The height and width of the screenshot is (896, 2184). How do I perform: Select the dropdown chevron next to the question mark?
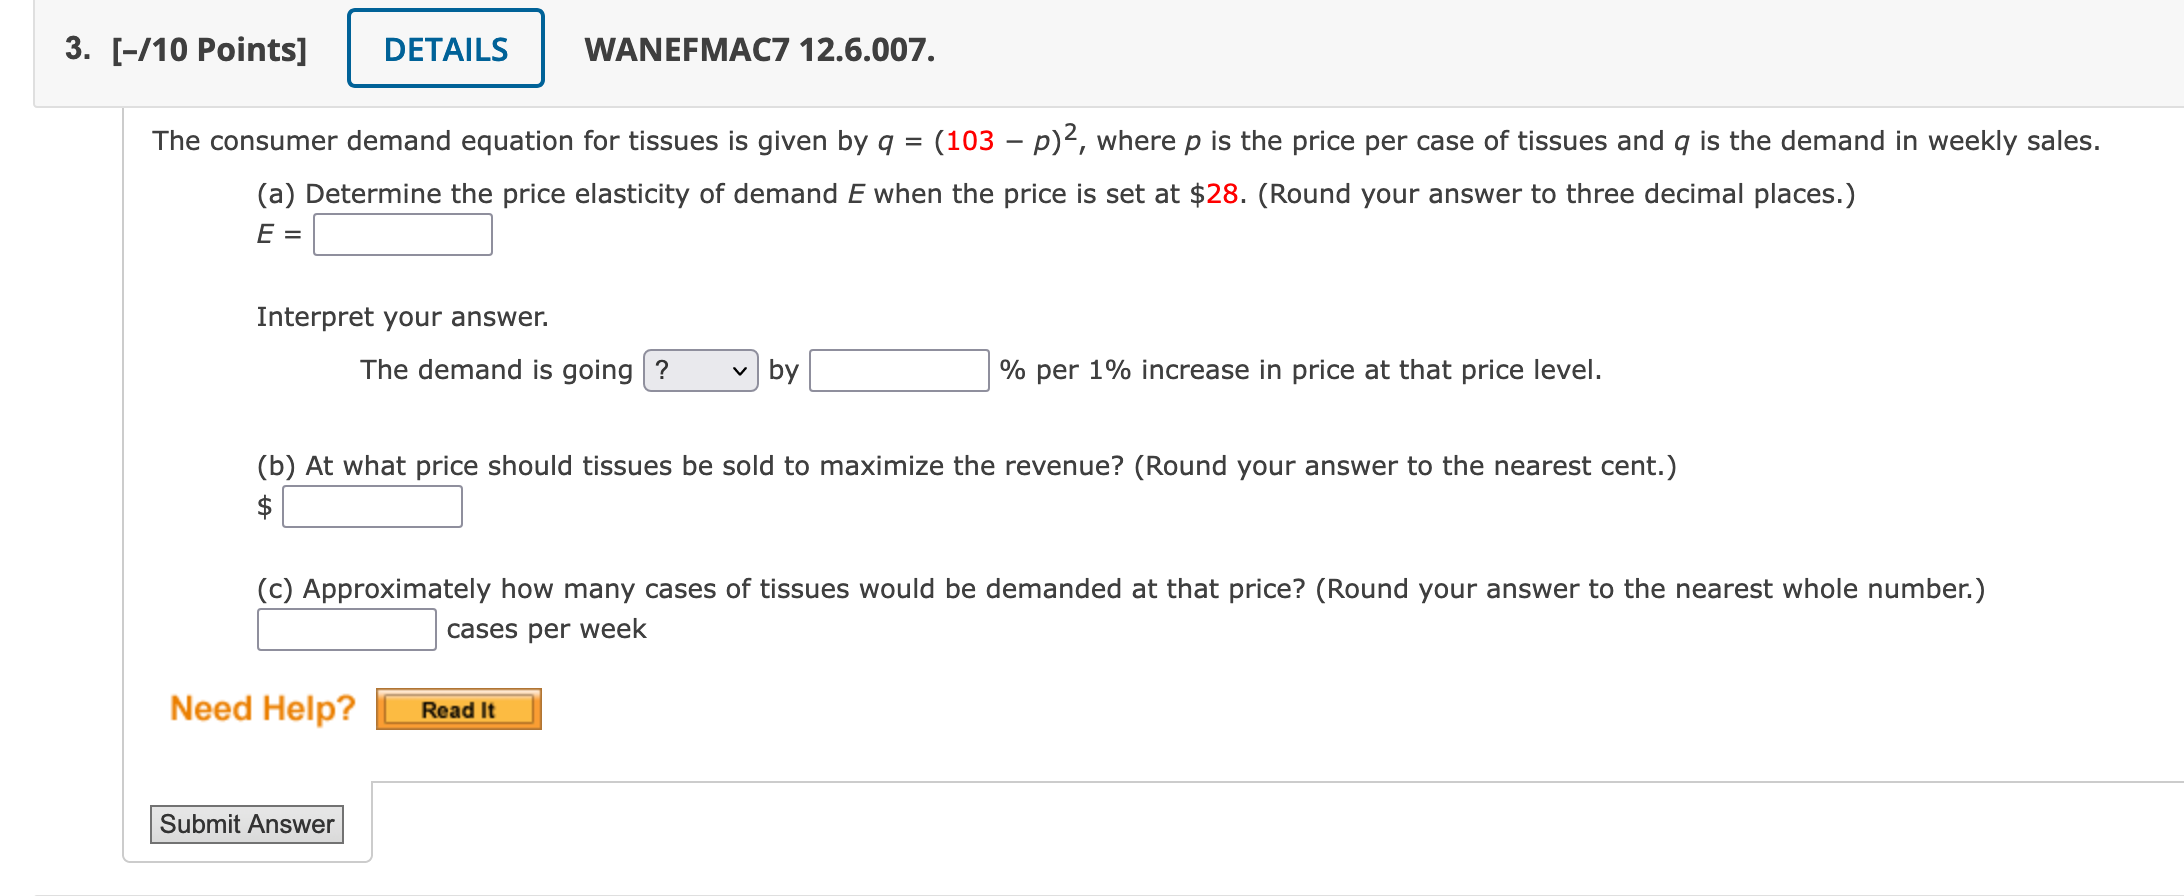[740, 370]
